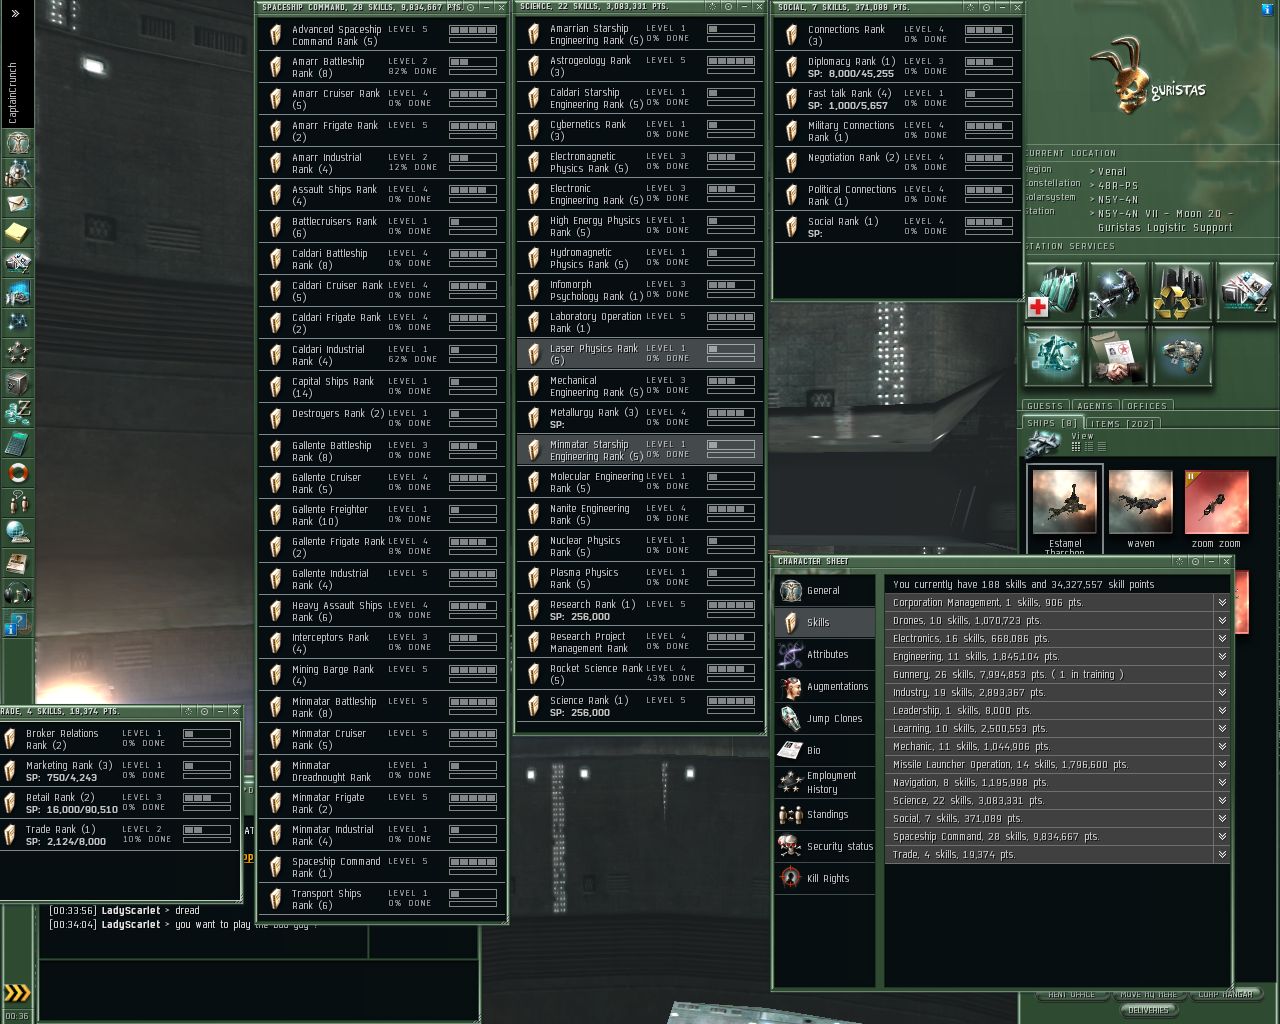Open the calculator icon
Viewport: 1280px width, 1024px height.
click(18, 443)
